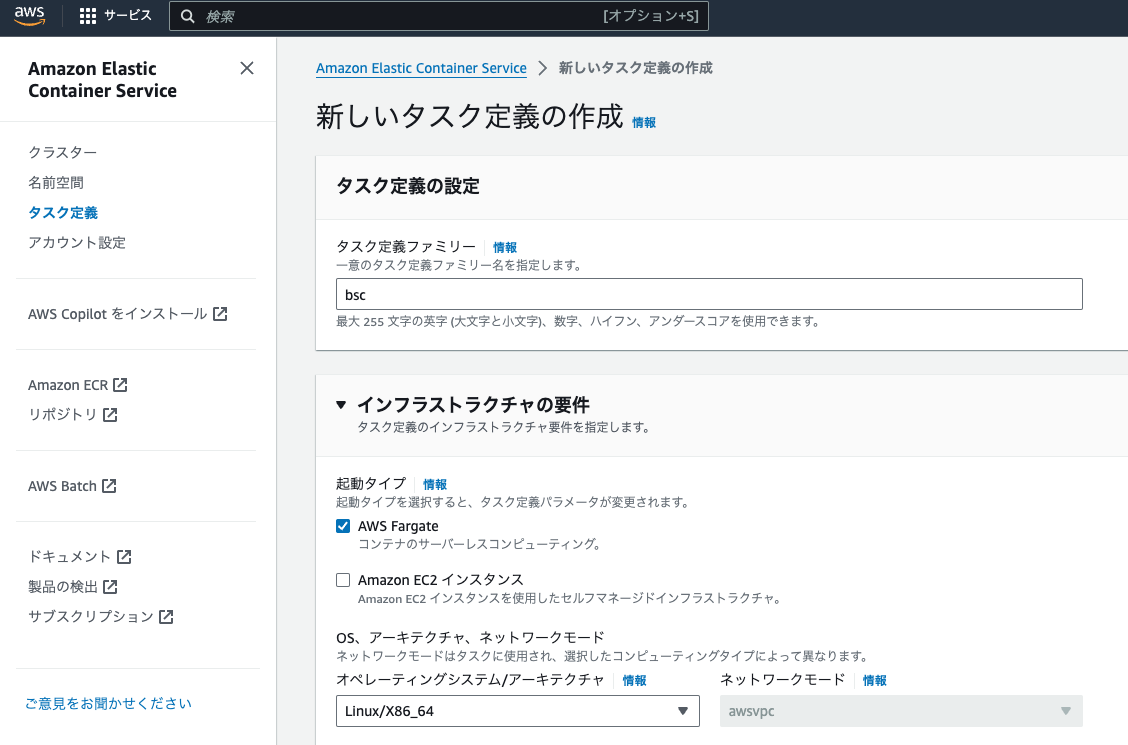Close the ECS sidebar with the X icon
This screenshot has height=745, width=1128.
coord(247,68)
